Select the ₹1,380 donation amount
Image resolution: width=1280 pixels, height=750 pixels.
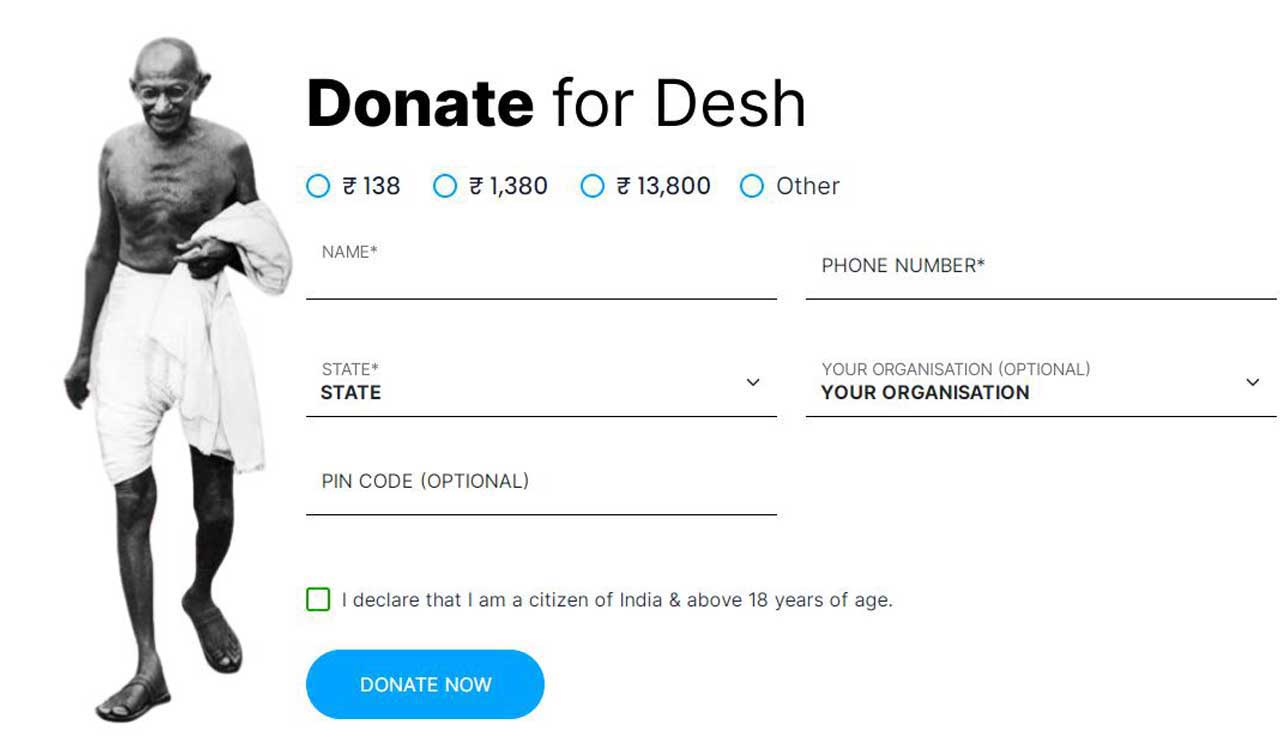pos(445,186)
